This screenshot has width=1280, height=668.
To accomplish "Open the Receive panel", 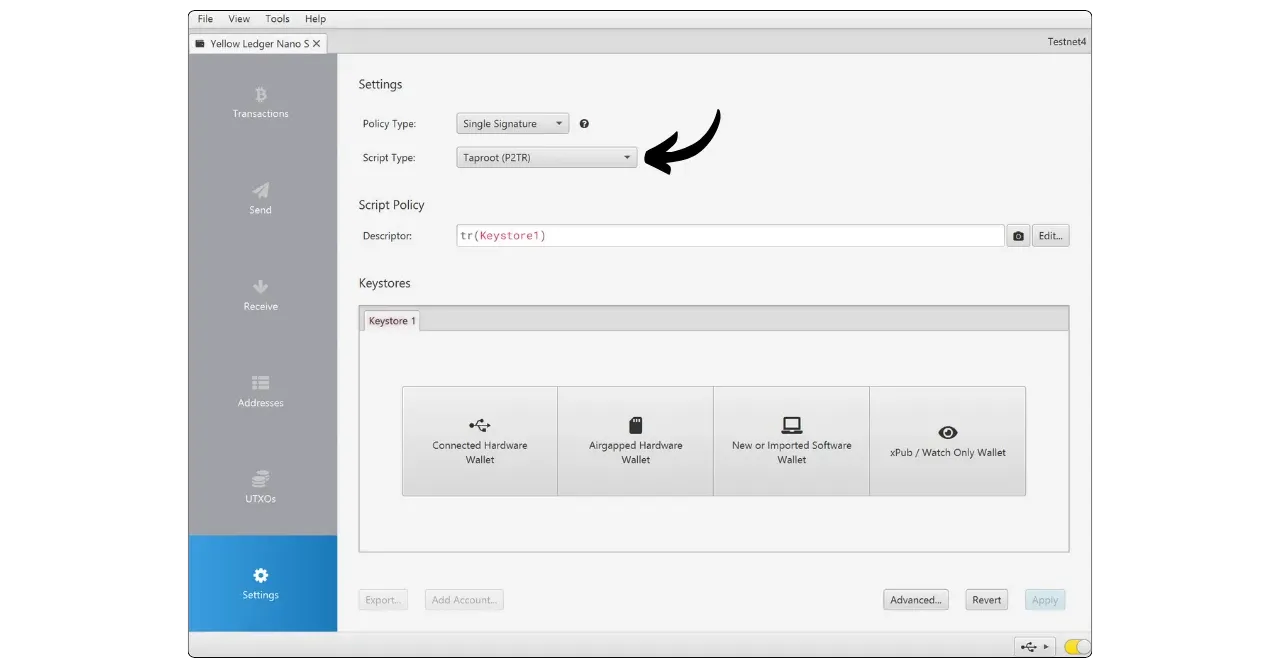I will 261,295.
